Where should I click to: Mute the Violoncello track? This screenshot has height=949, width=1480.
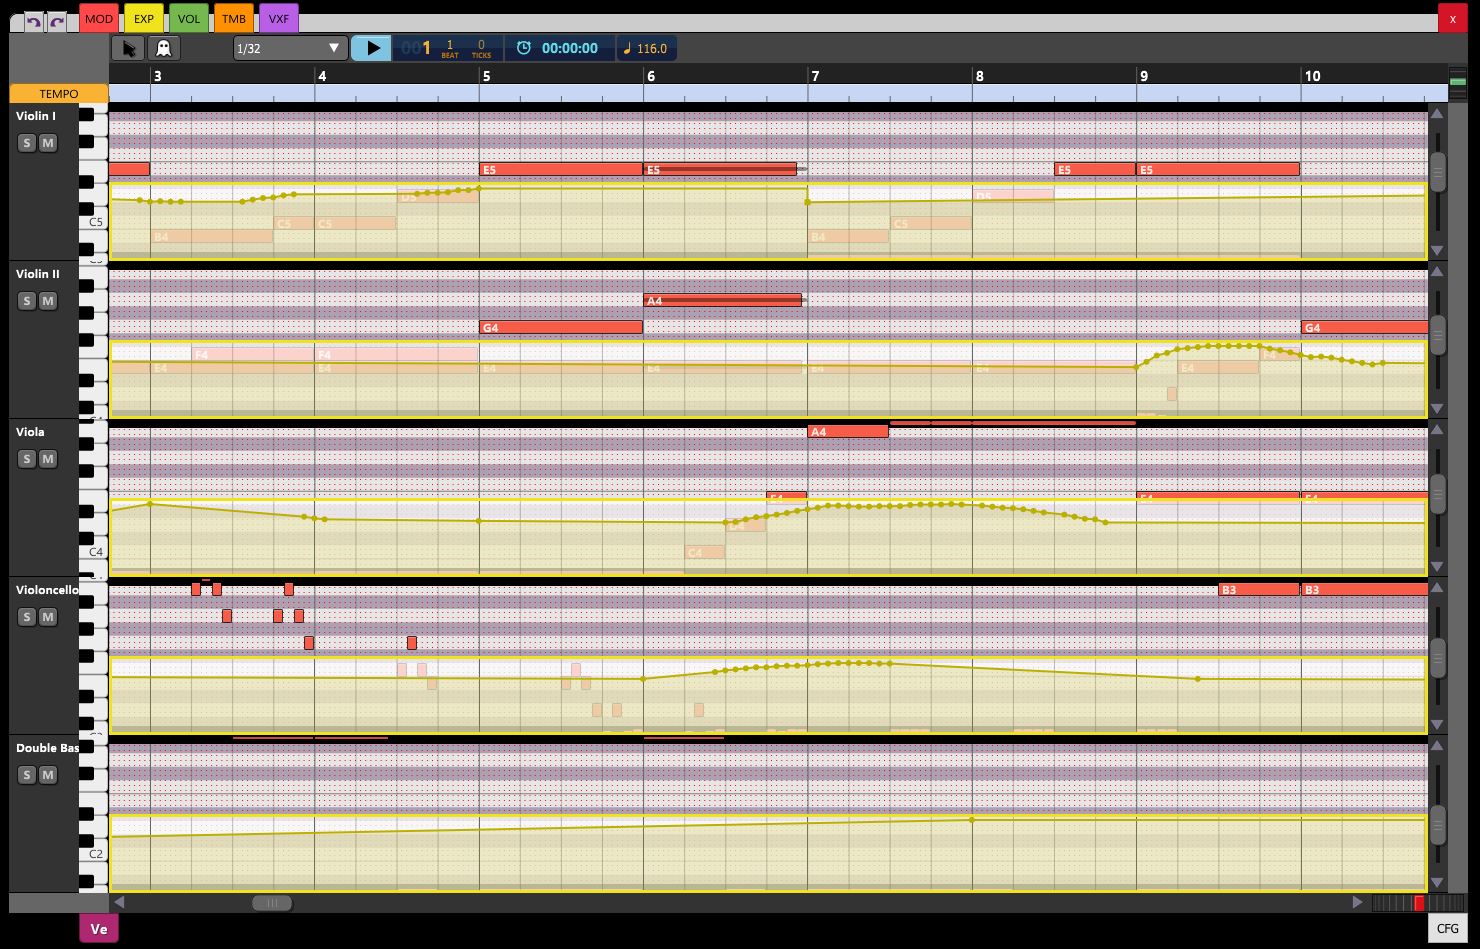pyautogui.click(x=46, y=616)
